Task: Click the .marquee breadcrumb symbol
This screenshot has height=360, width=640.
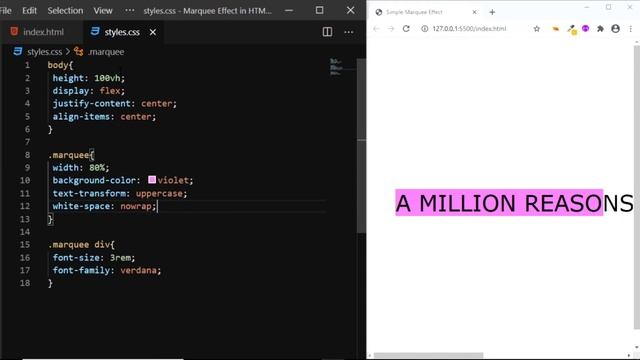Action: [106, 52]
